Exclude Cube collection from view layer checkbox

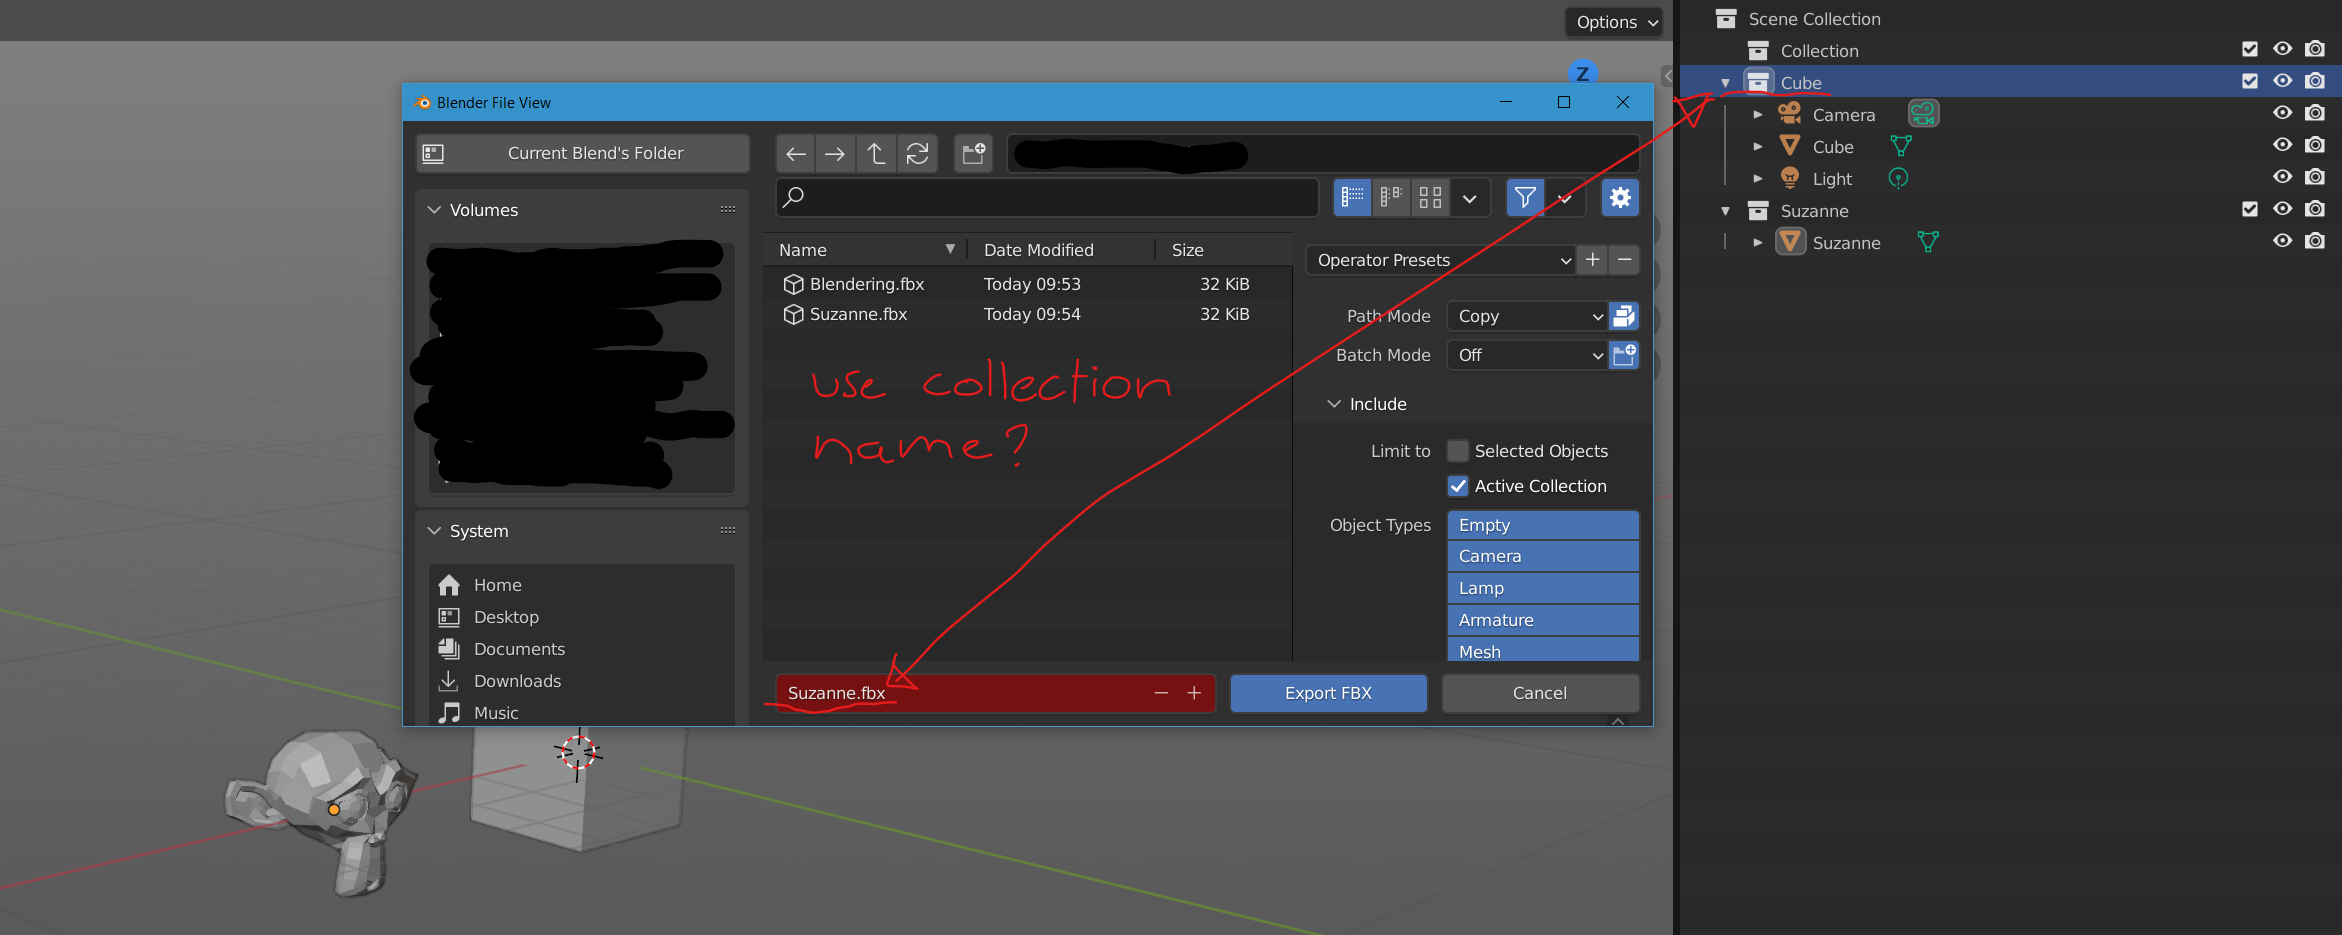point(2250,81)
